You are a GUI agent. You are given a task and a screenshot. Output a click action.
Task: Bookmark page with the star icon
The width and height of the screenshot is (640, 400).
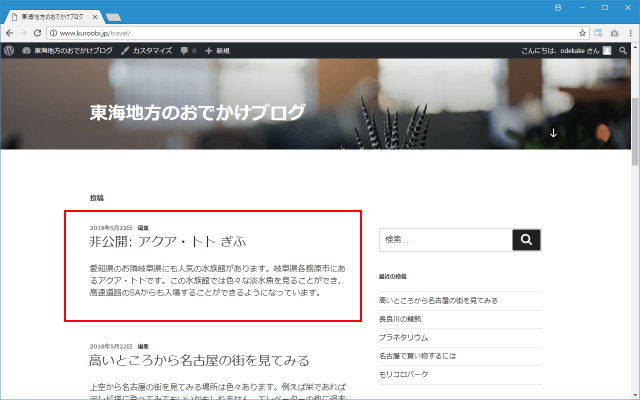582,33
